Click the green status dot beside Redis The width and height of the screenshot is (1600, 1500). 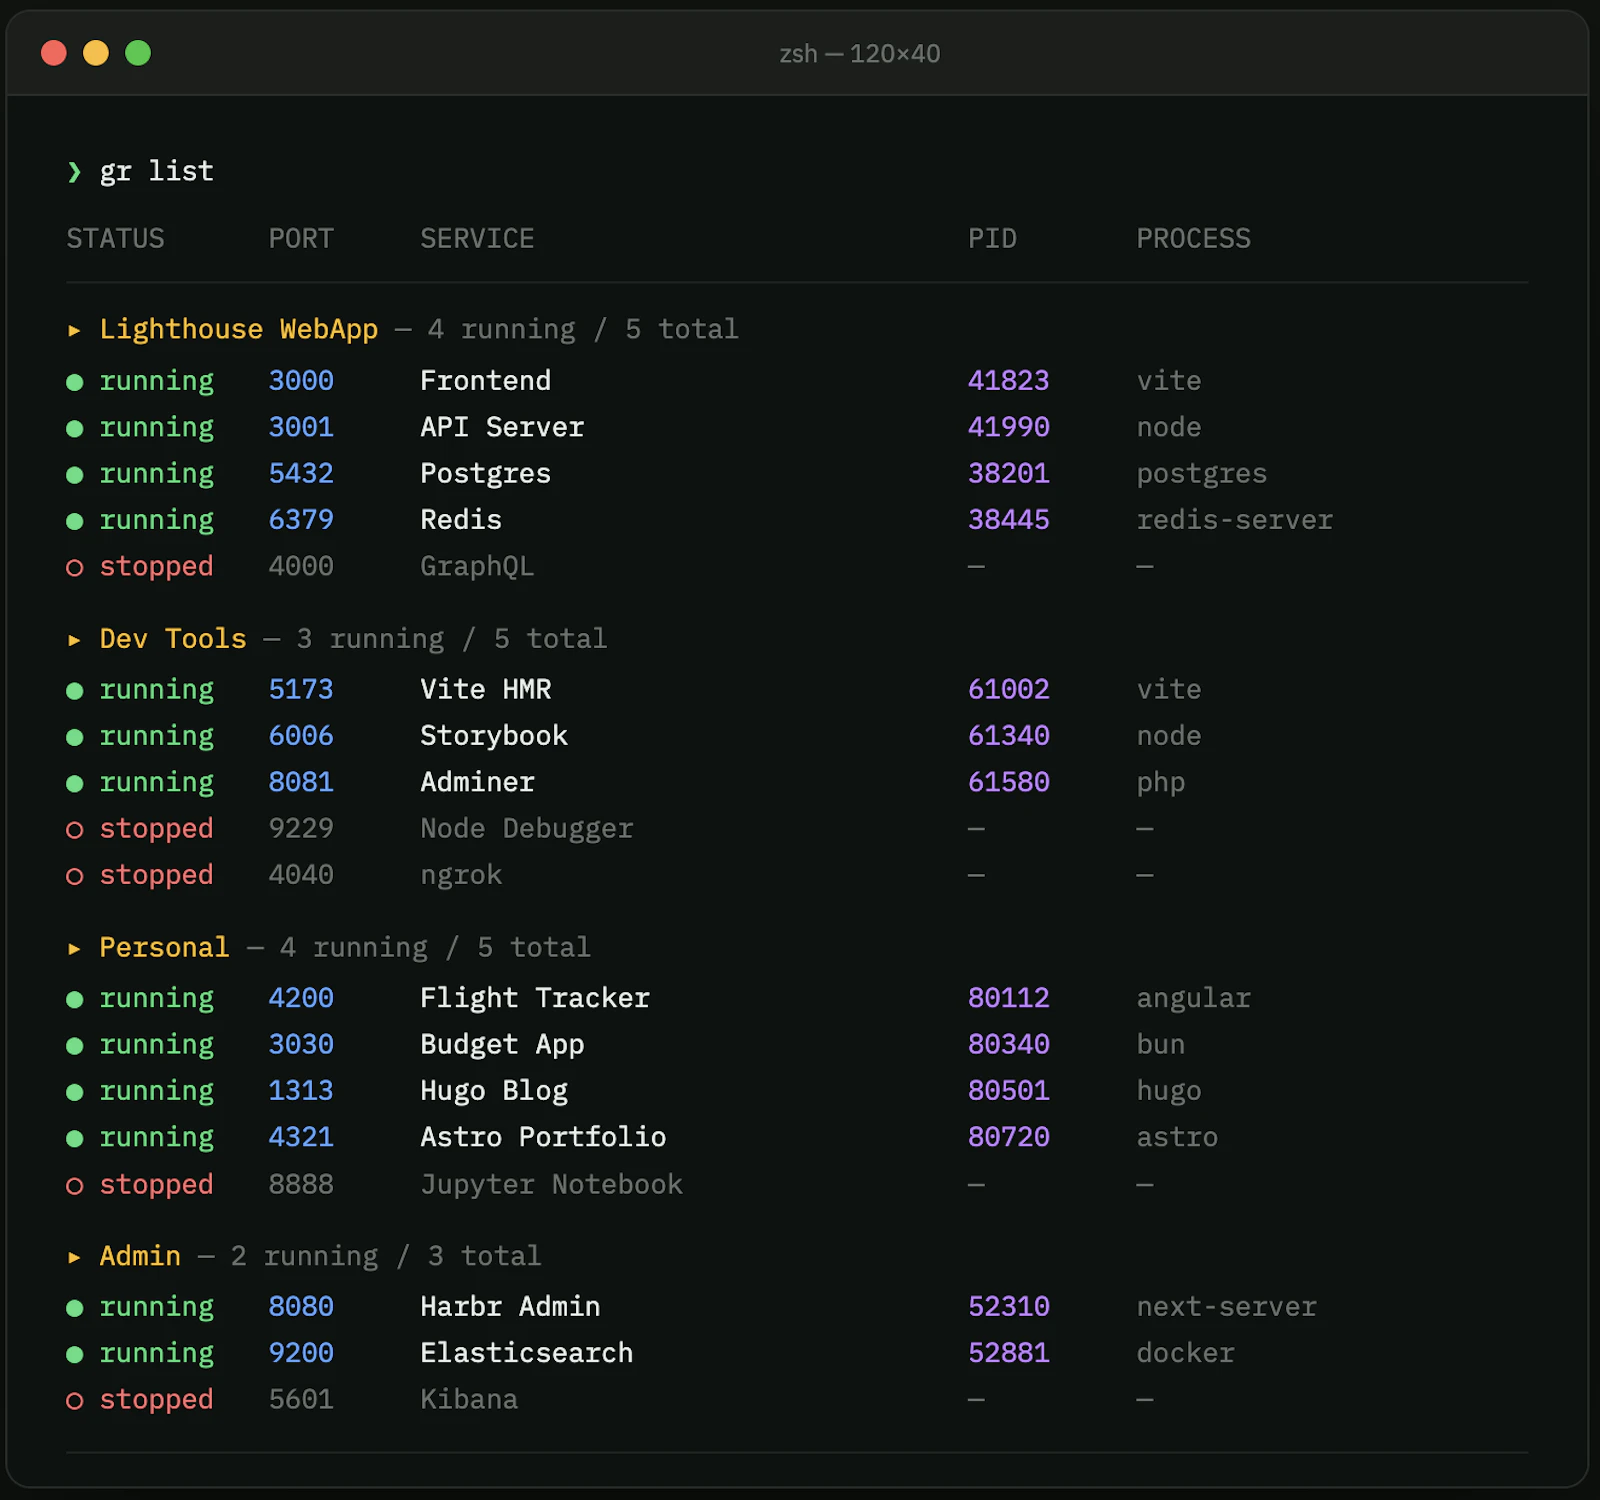(x=74, y=521)
